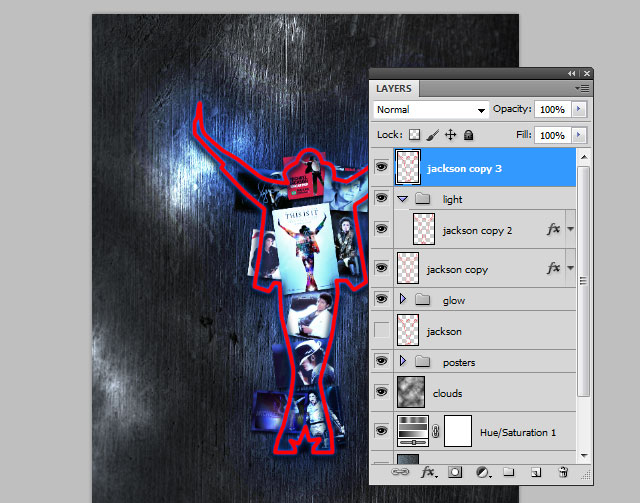The width and height of the screenshot is (640, 503).
Task: Create a new adjustment layer from the half-circle icon
Action: coord(483,472)
